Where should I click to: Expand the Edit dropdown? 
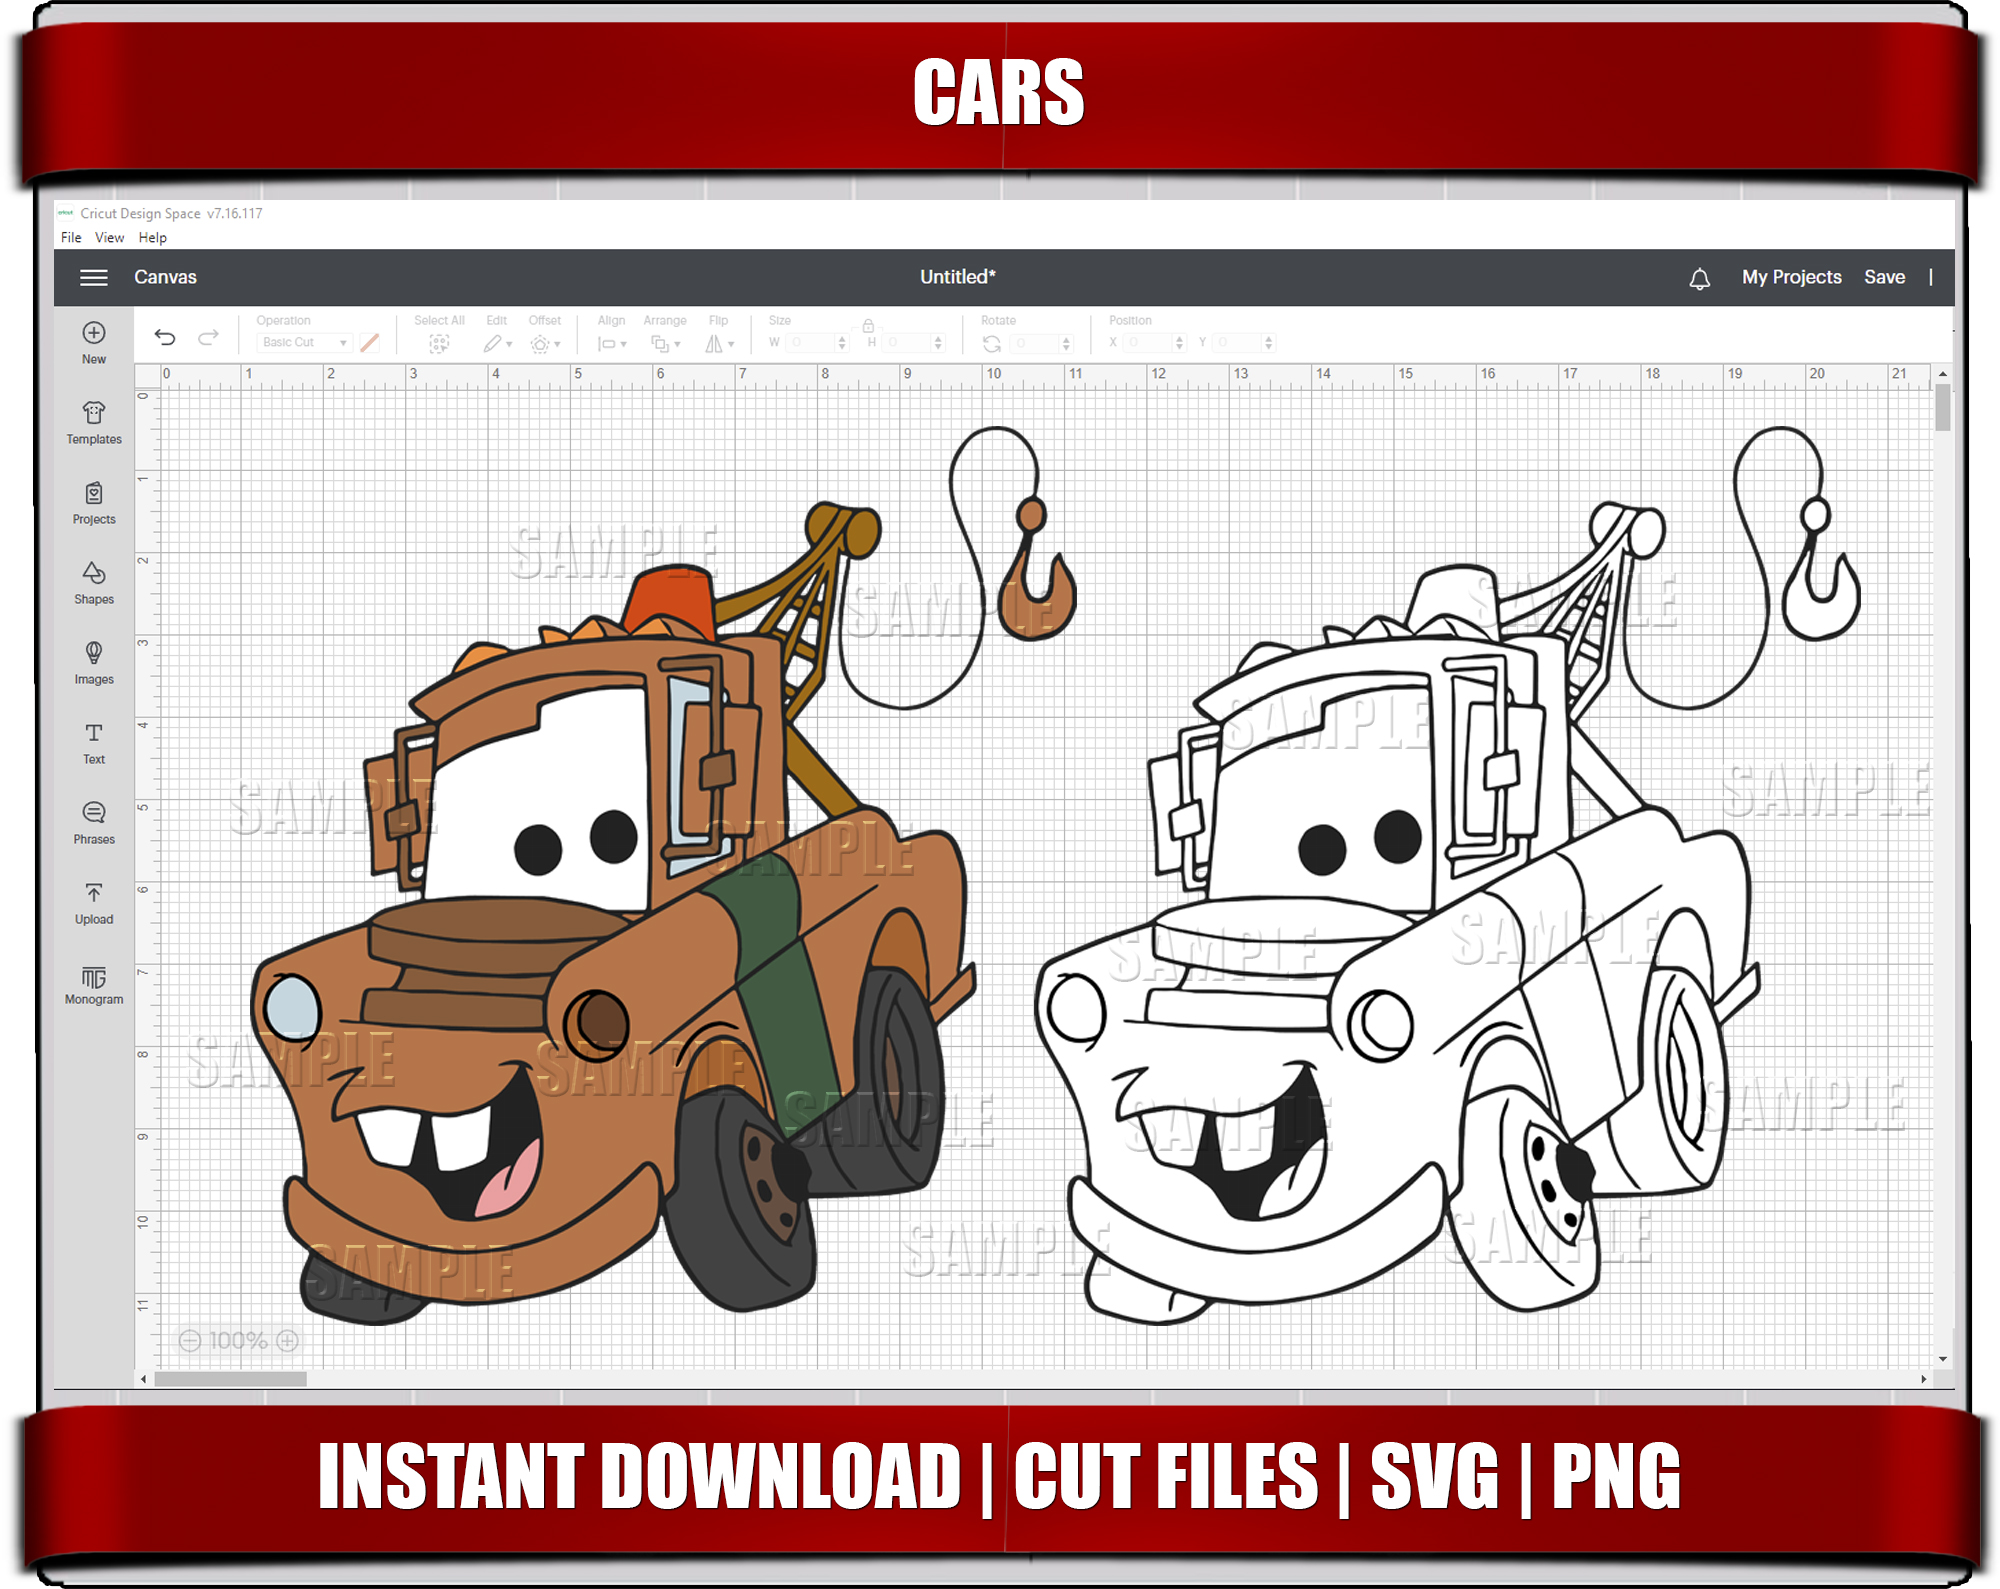(497, 344)
